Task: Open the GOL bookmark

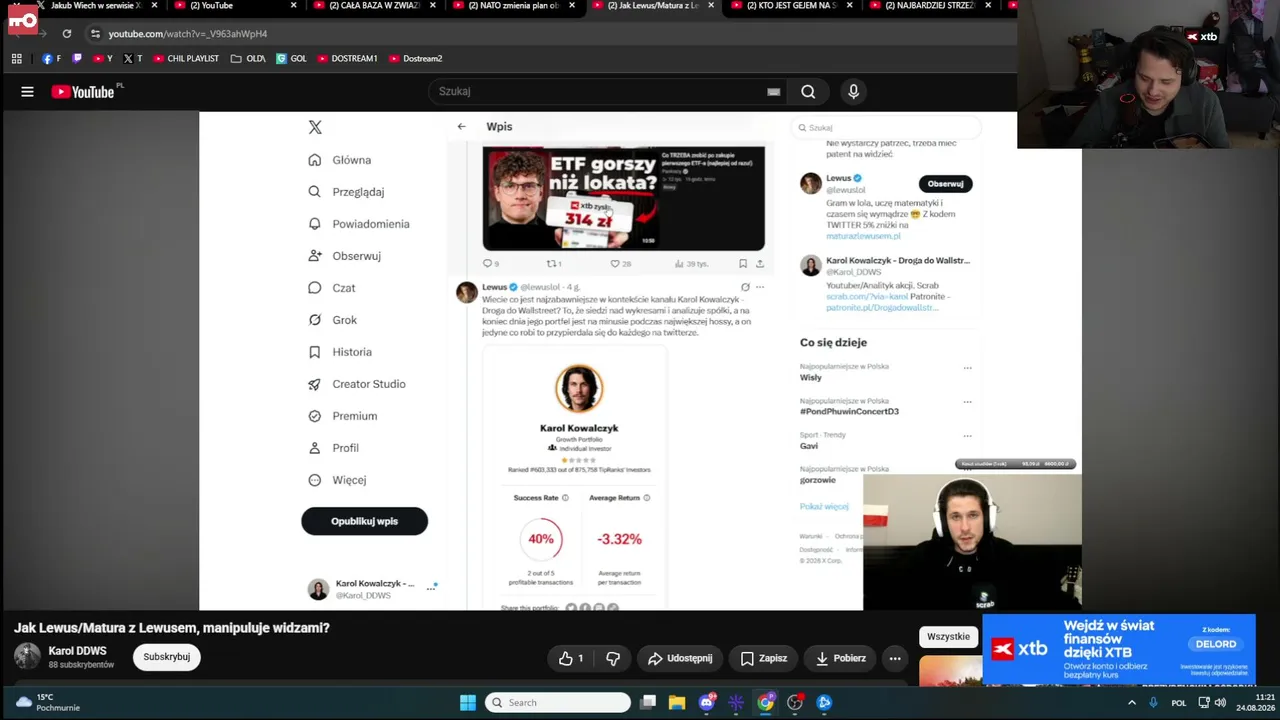Action: coord(292,59)
